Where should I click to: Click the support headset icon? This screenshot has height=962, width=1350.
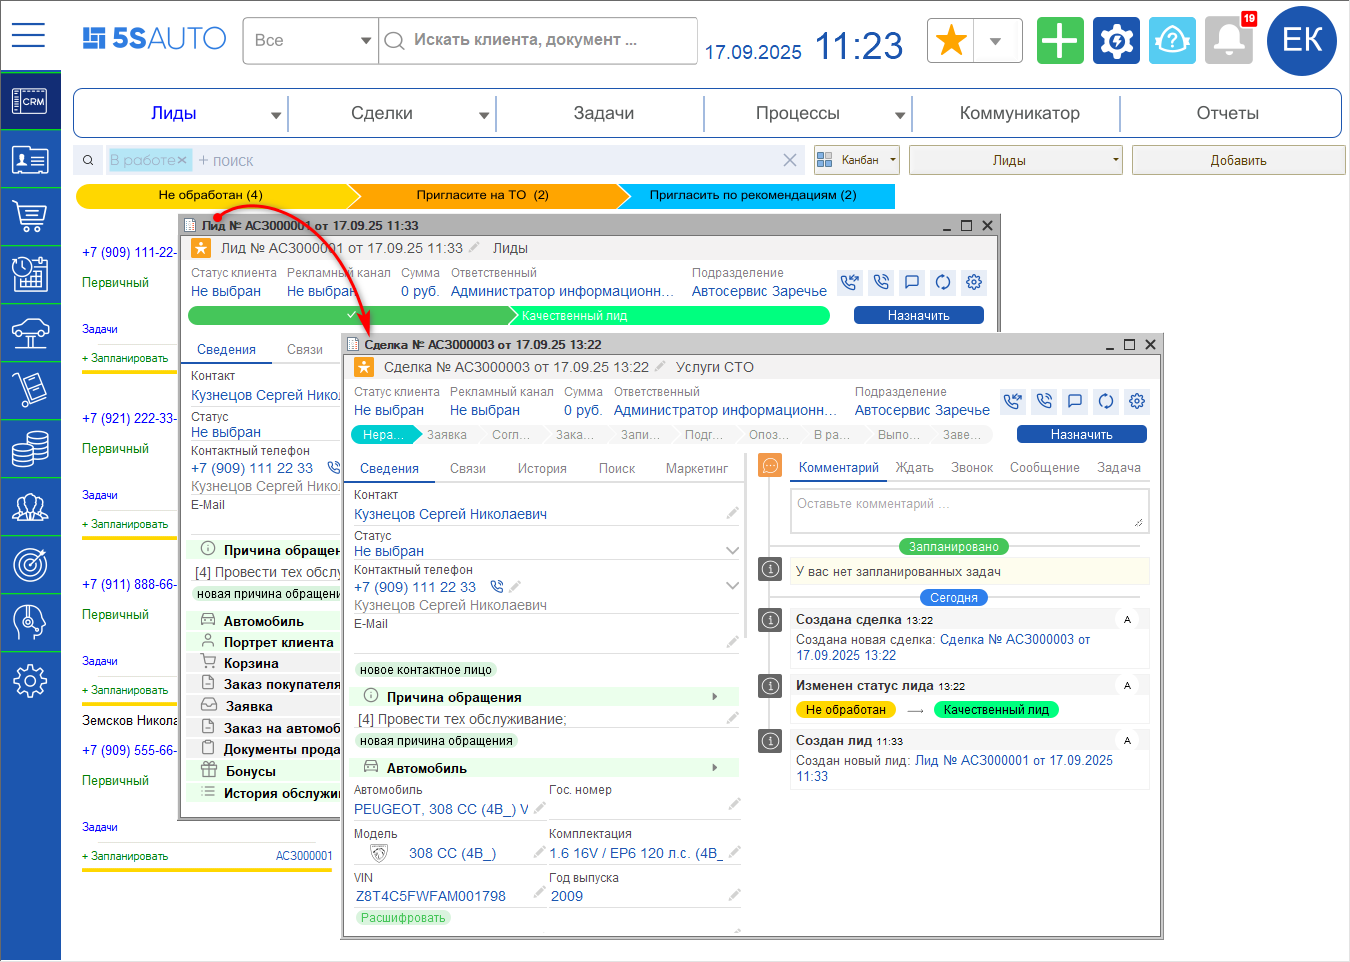[1172, 41]
